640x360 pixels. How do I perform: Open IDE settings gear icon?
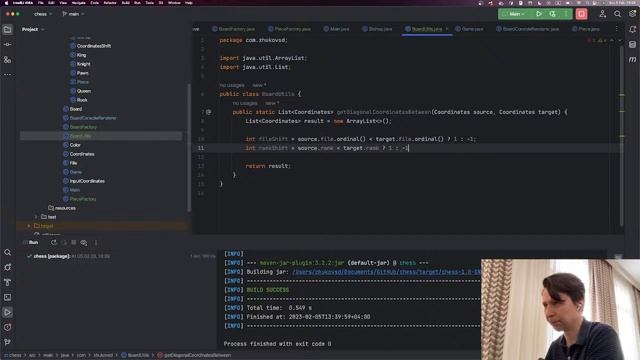(632, 14)
